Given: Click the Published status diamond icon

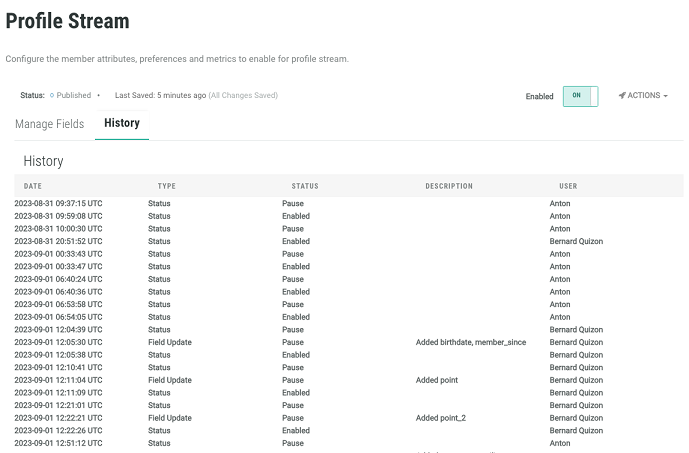Looking at the screenshot, I should pos(52,96).
